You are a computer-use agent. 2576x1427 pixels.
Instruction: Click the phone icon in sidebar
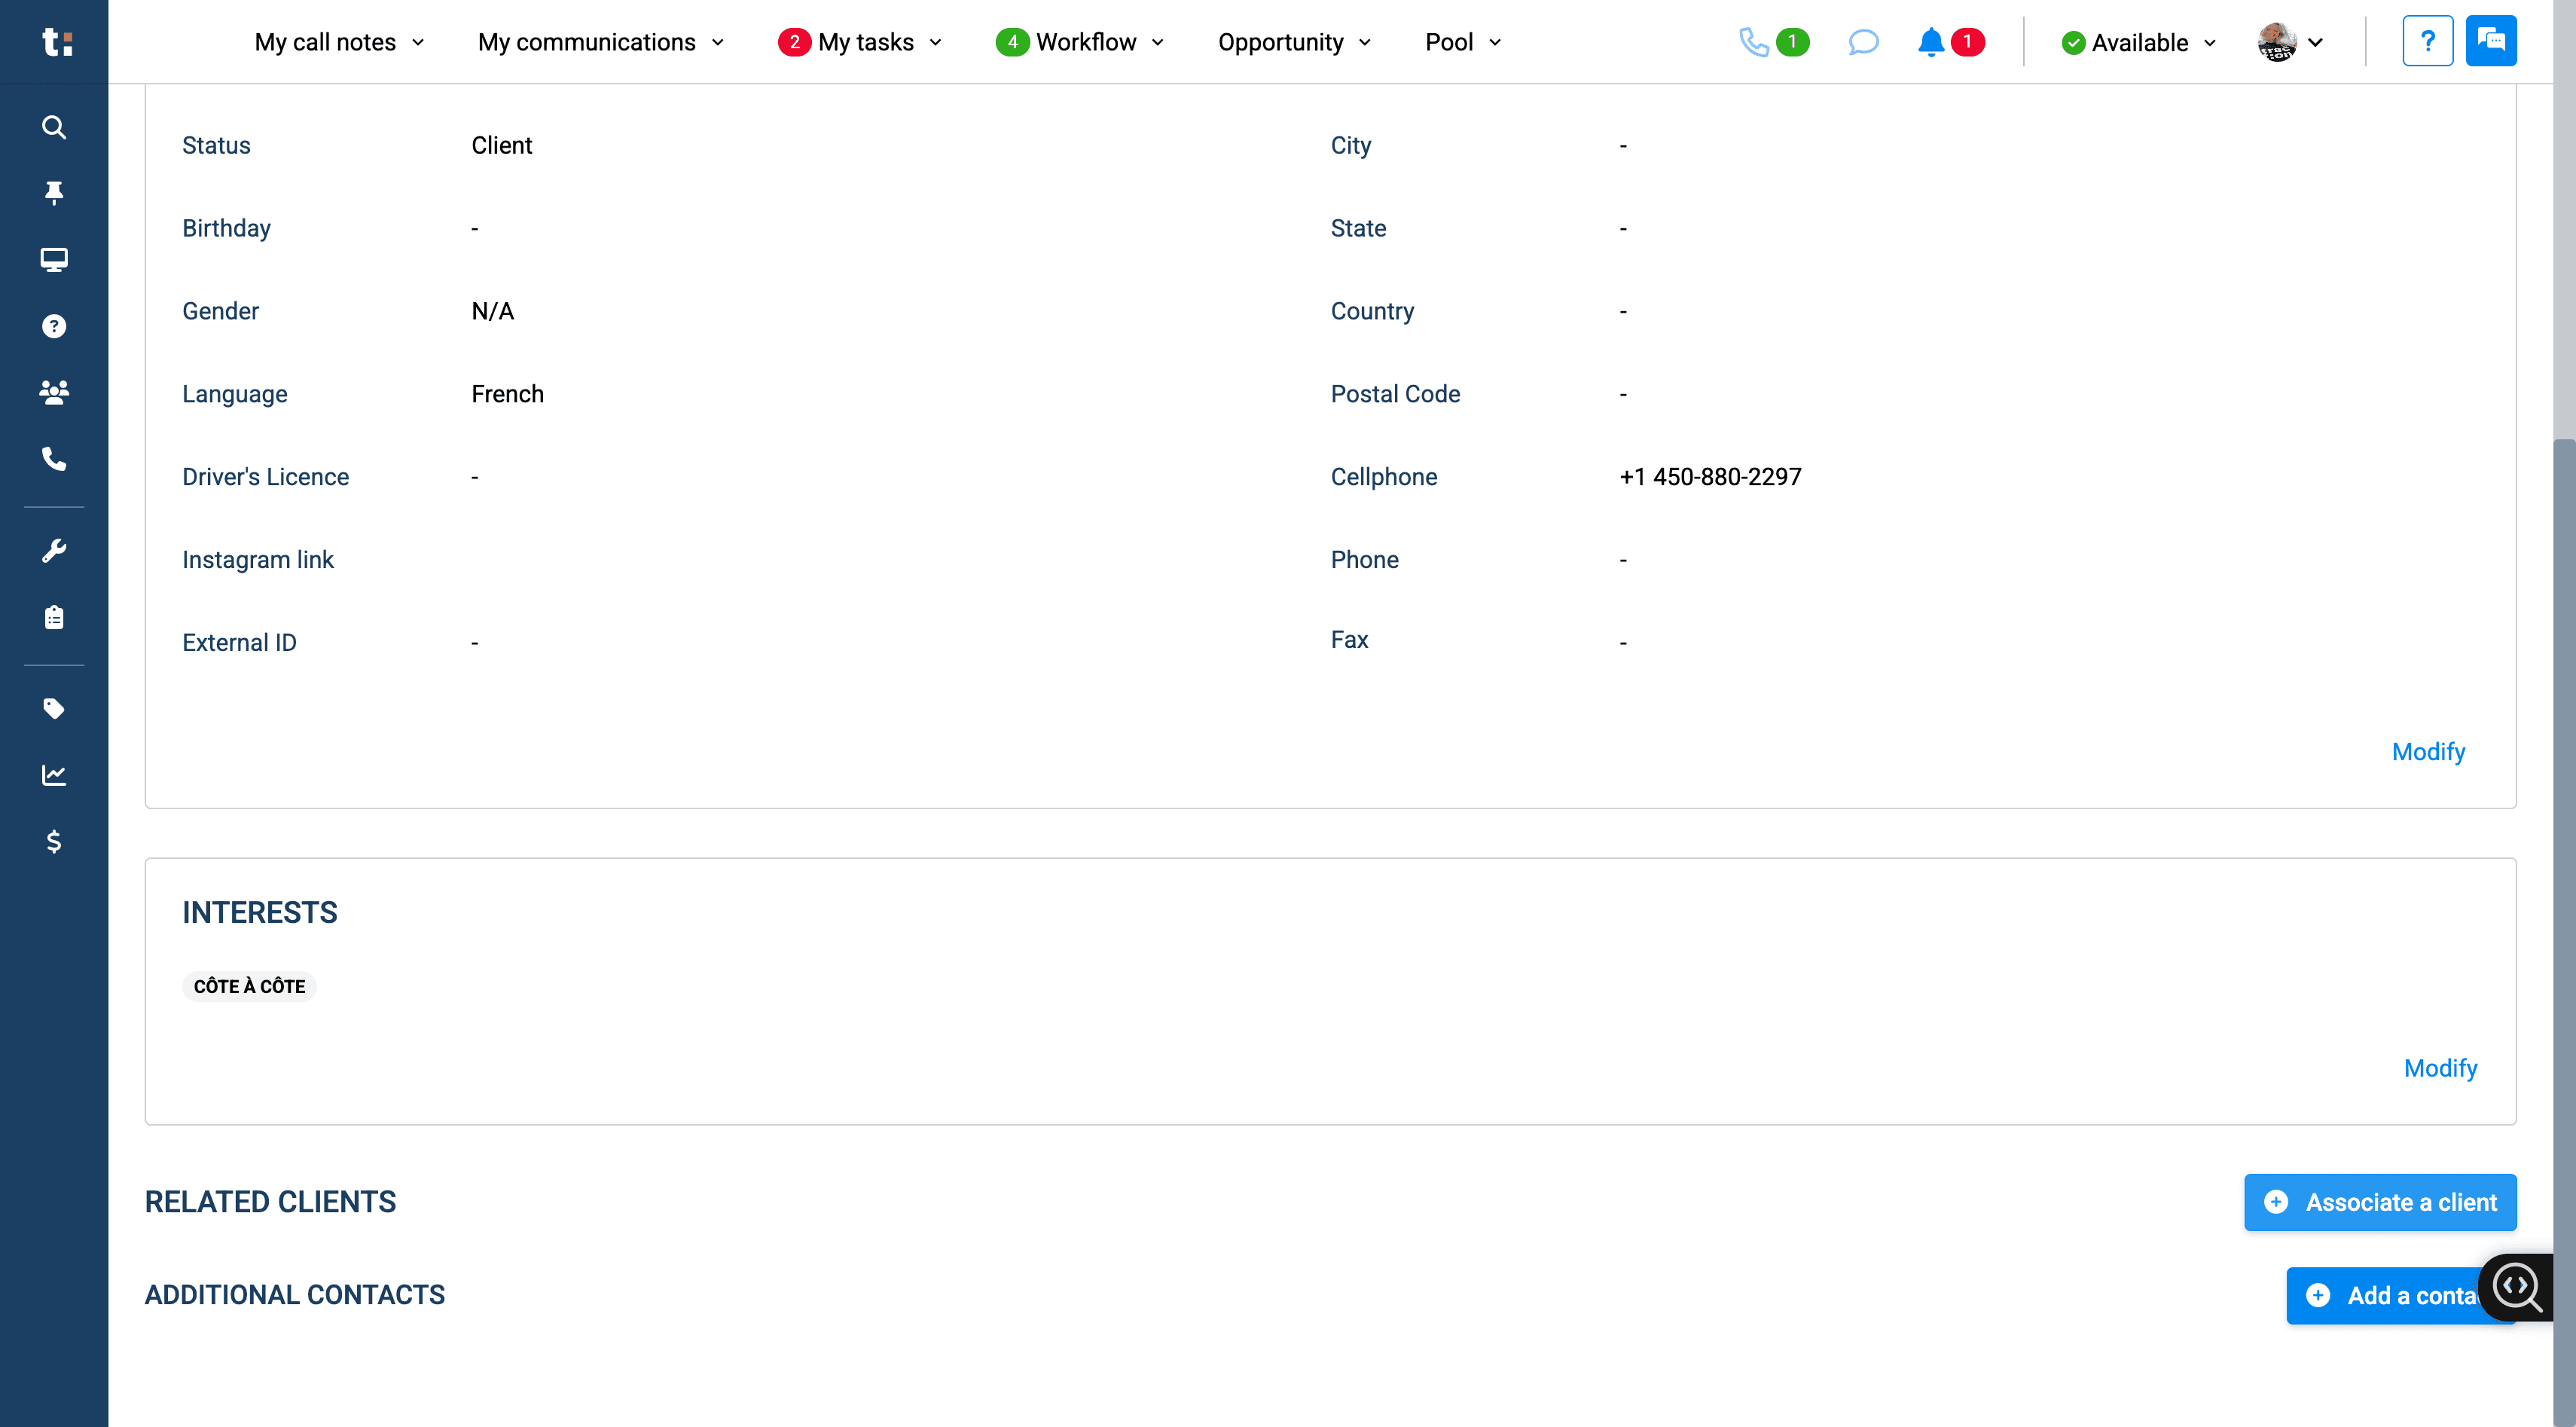54,459
